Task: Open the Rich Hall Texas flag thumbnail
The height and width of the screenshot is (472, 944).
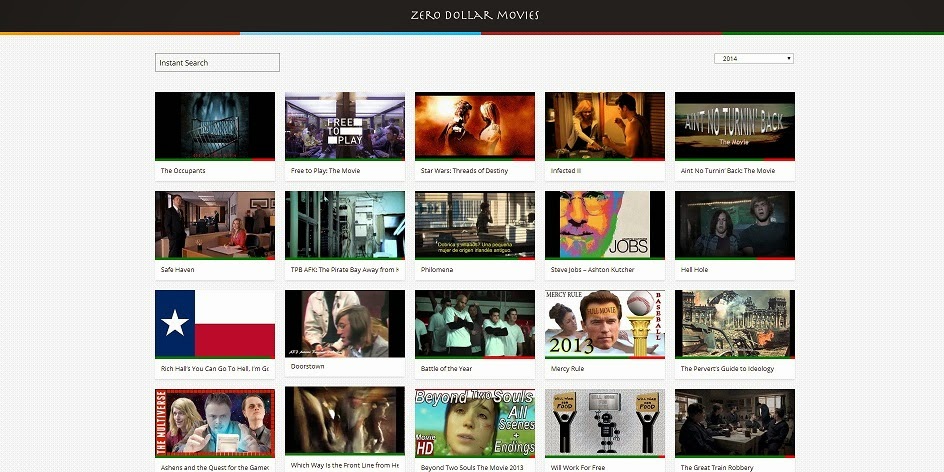Action: coord(215,324)
